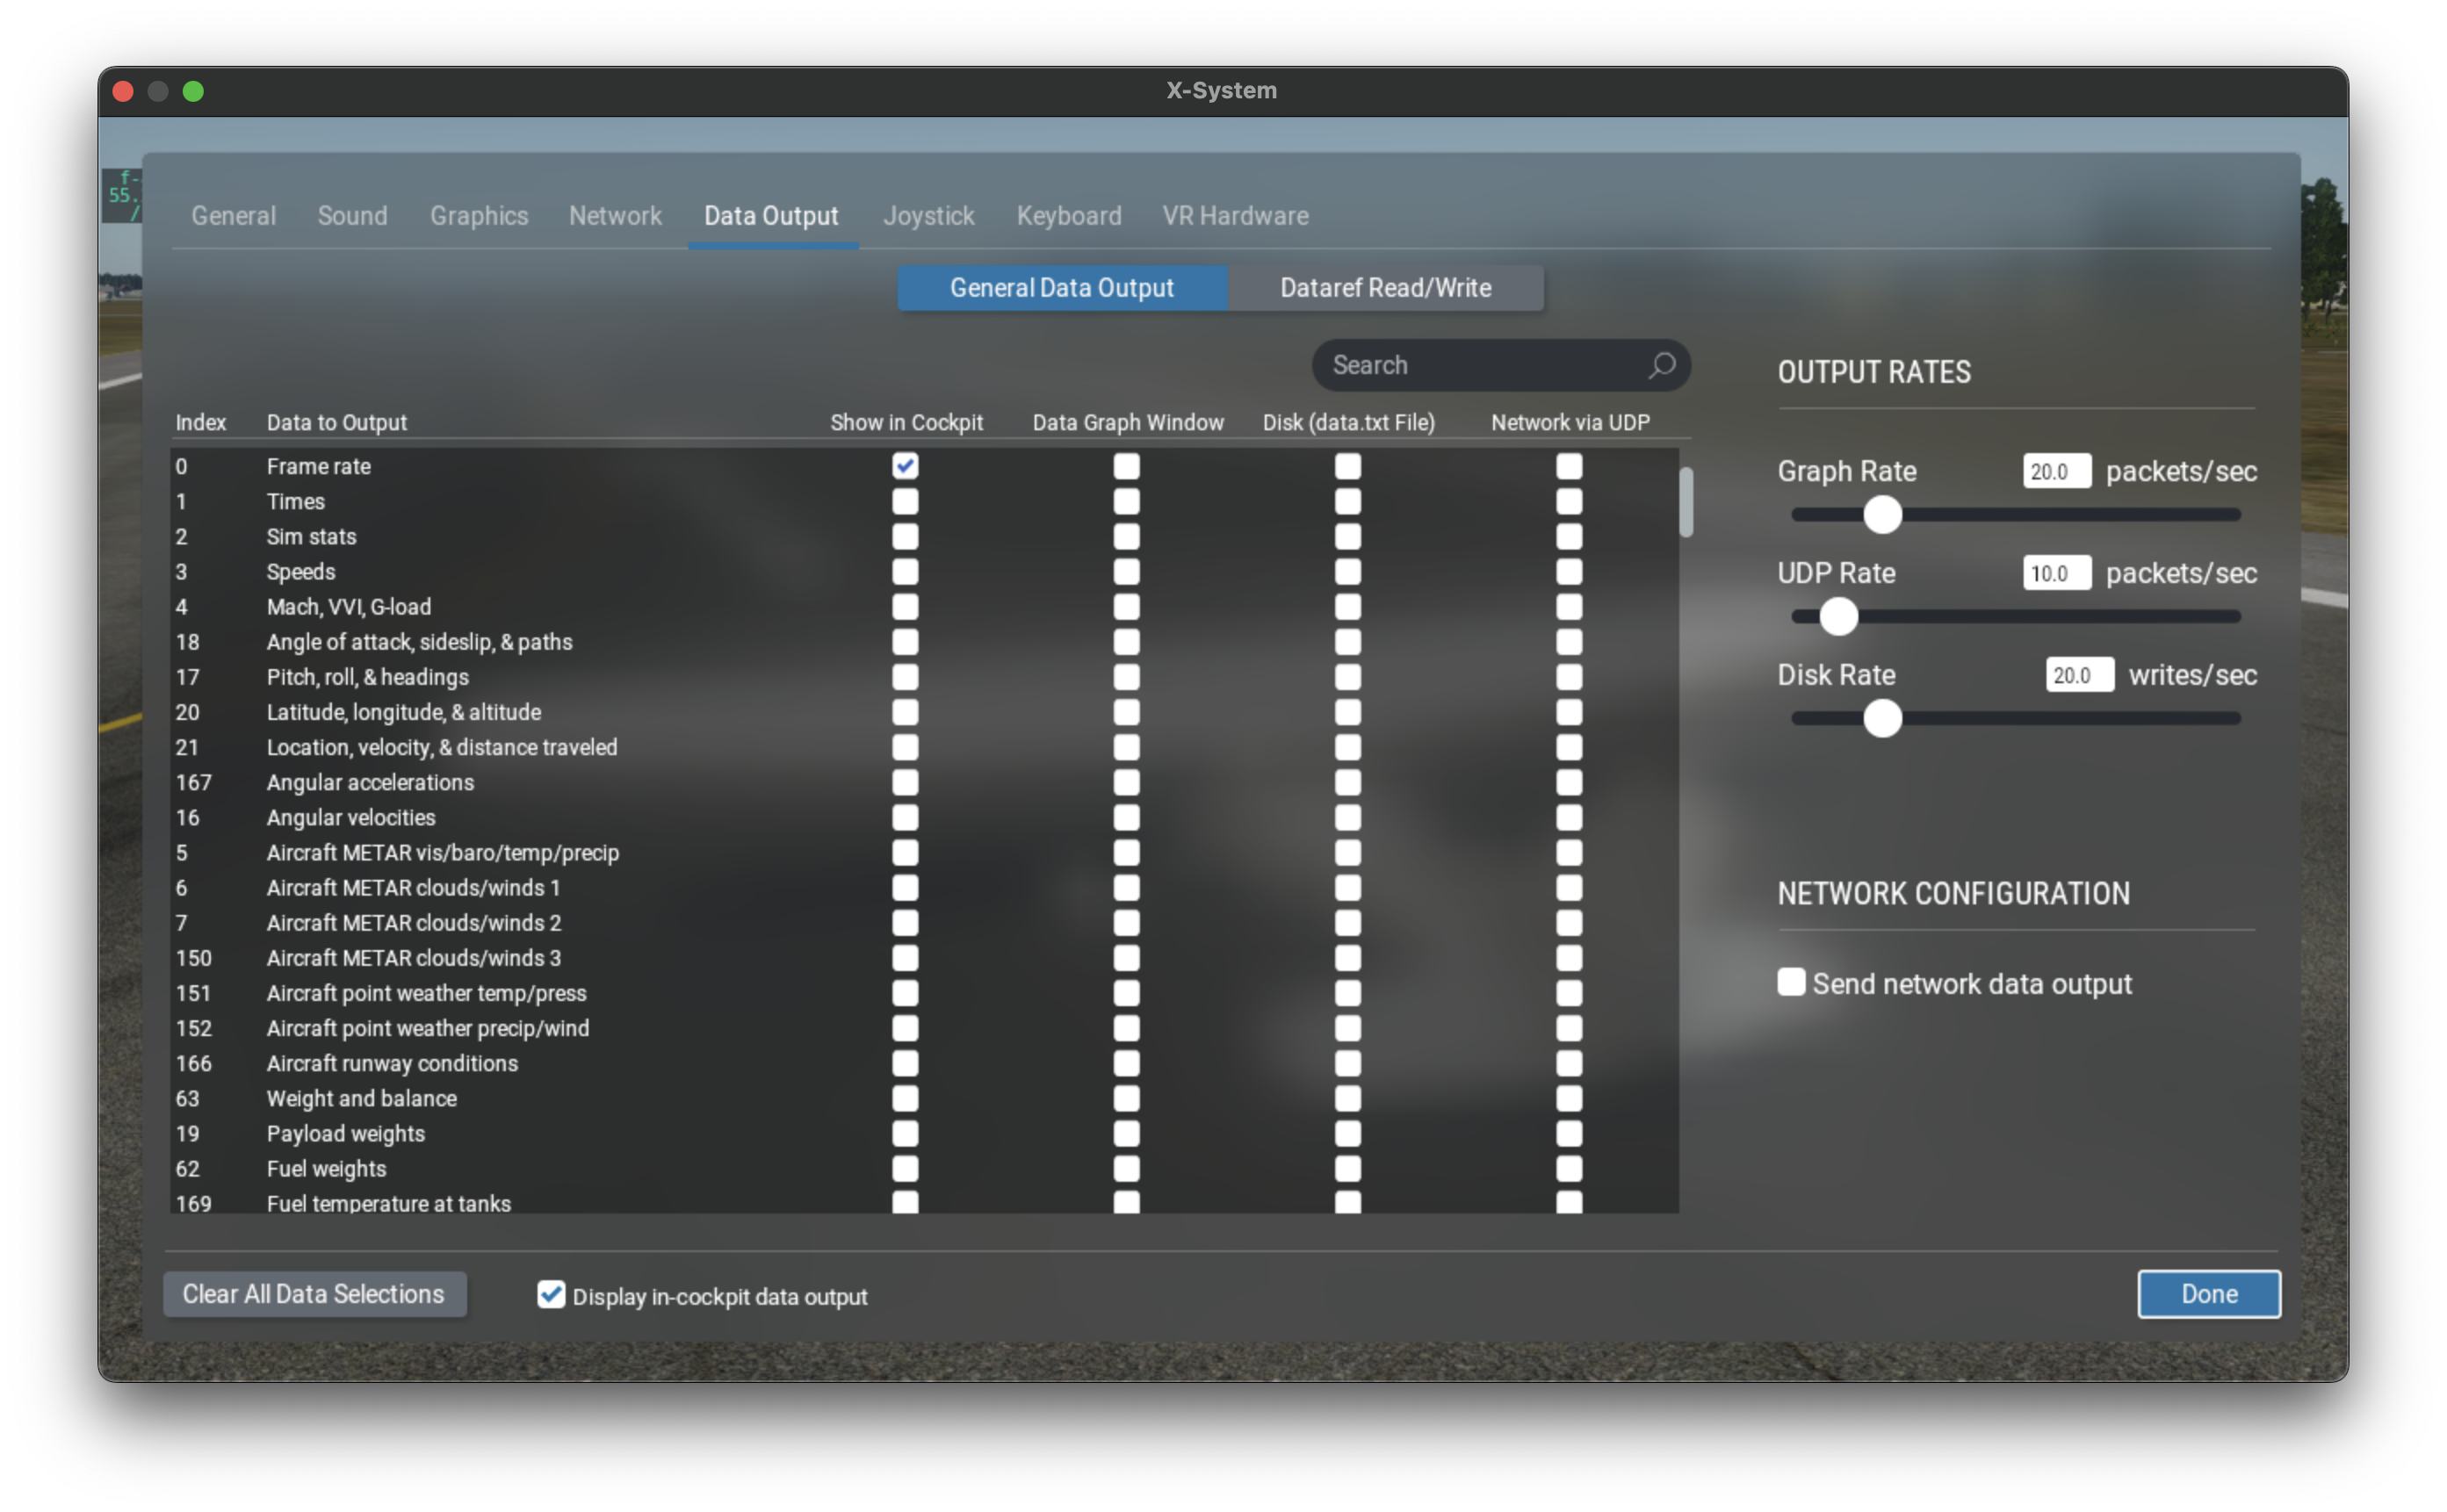The height and width of the screenshot is (1512, 2447).
Task: Click Fuel temperature at tanks row
Action: tap(925, 1202)
